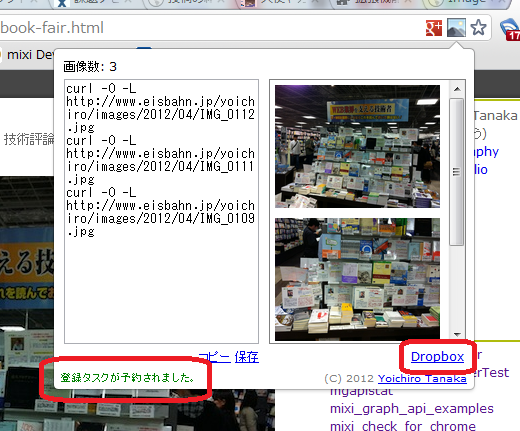
Task: Click the Dropbox link
Action: (x=437, y=357)
